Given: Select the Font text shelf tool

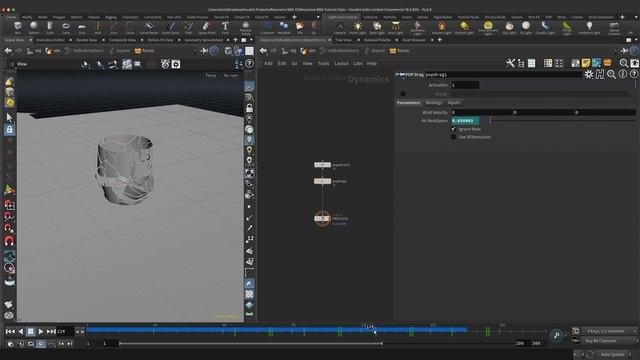Looking at the screenshot, I should [x=225, y=27].
